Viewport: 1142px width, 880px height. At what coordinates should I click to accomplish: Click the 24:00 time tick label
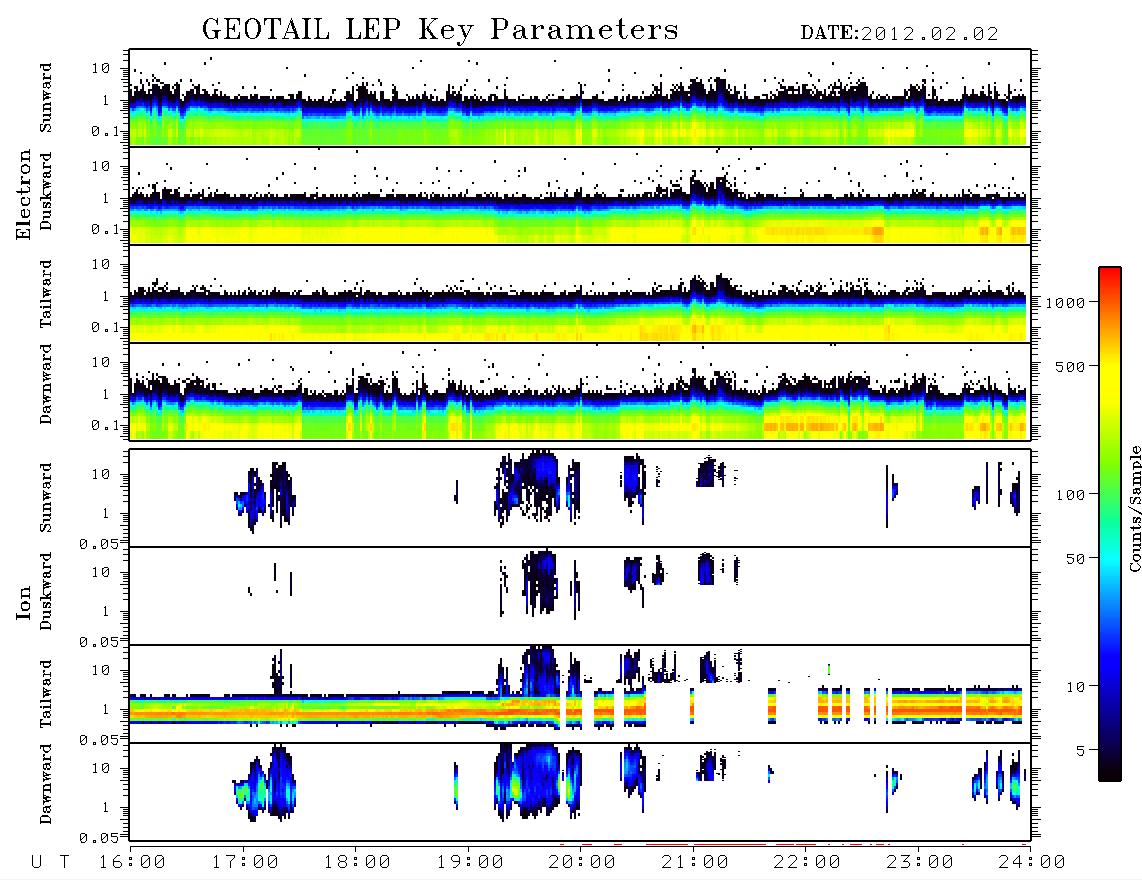click(x=1032, y=862)
